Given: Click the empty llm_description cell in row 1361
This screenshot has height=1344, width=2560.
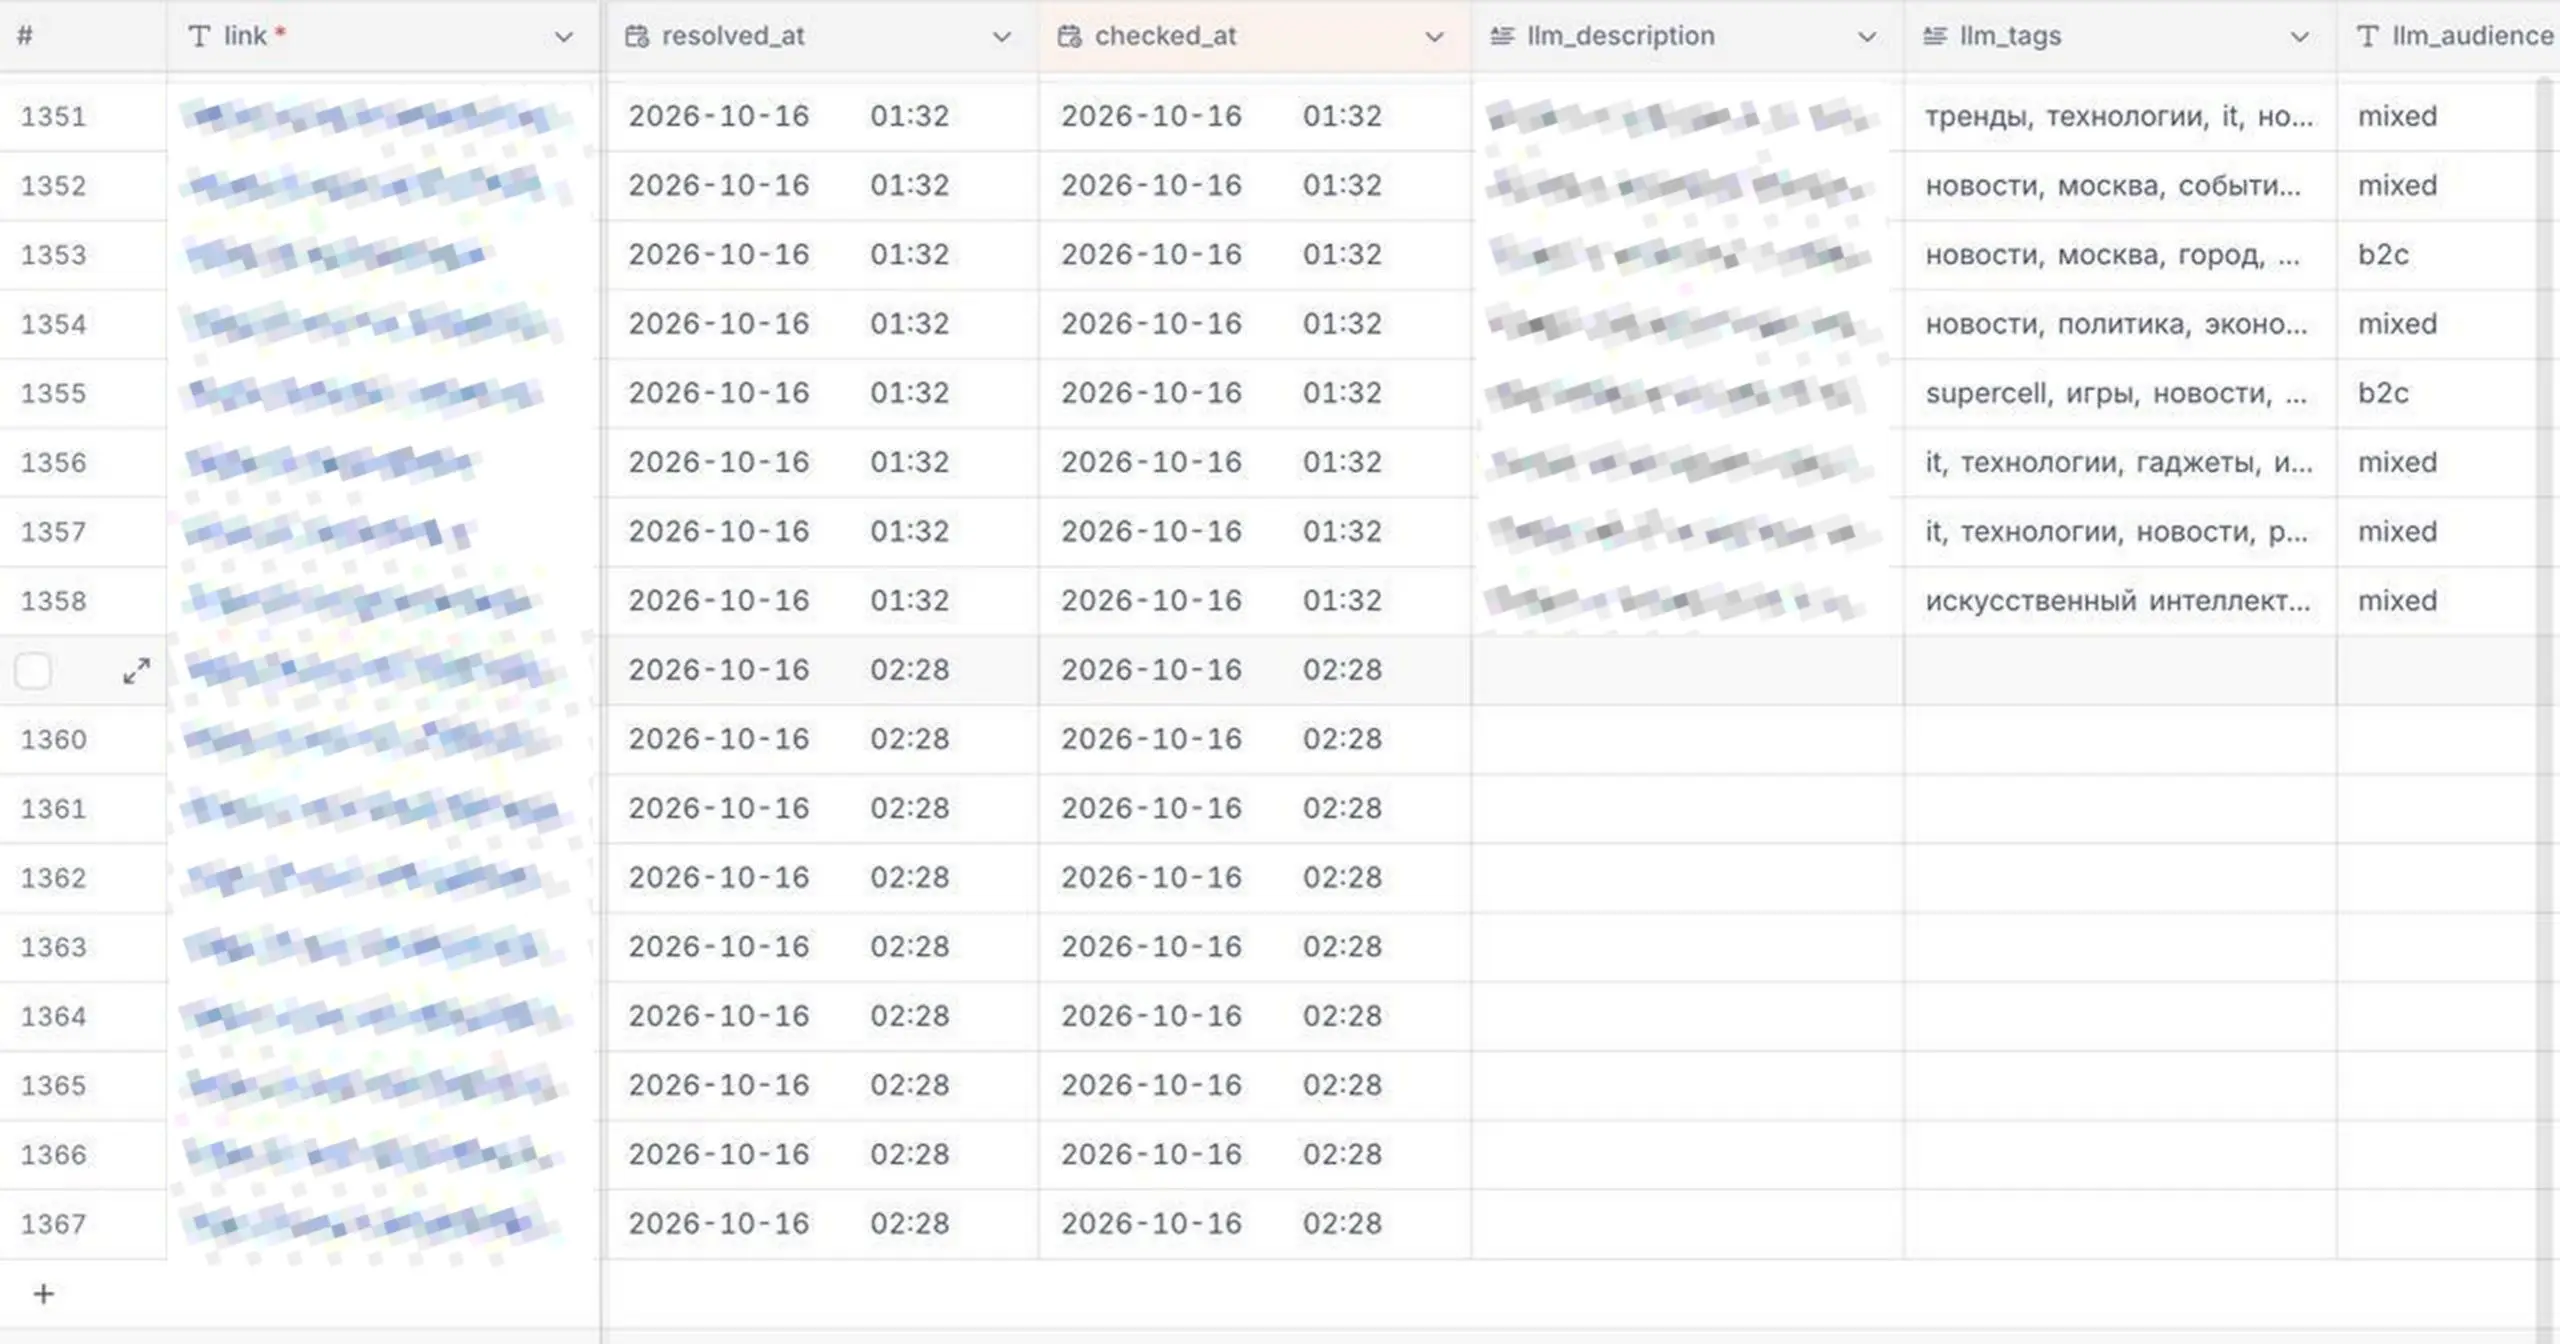Looking at the screenshot, I should 1687,809.
